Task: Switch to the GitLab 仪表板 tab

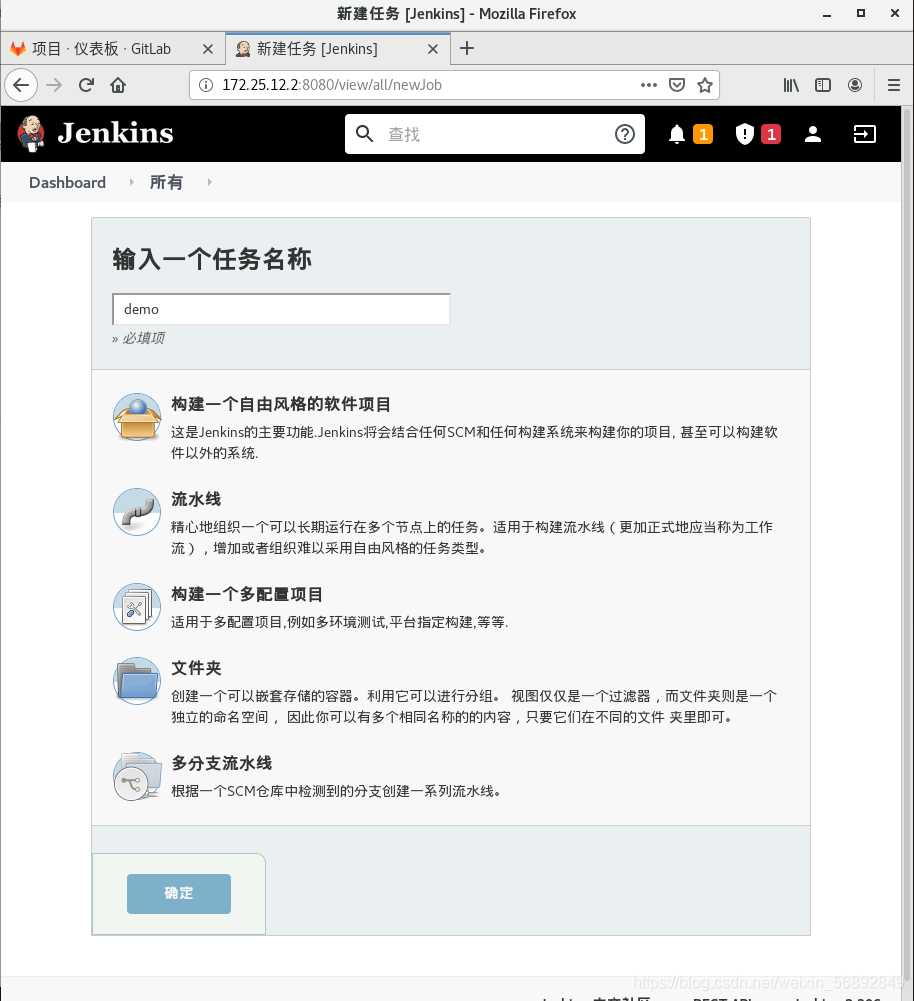Action: tap(112, 49)
